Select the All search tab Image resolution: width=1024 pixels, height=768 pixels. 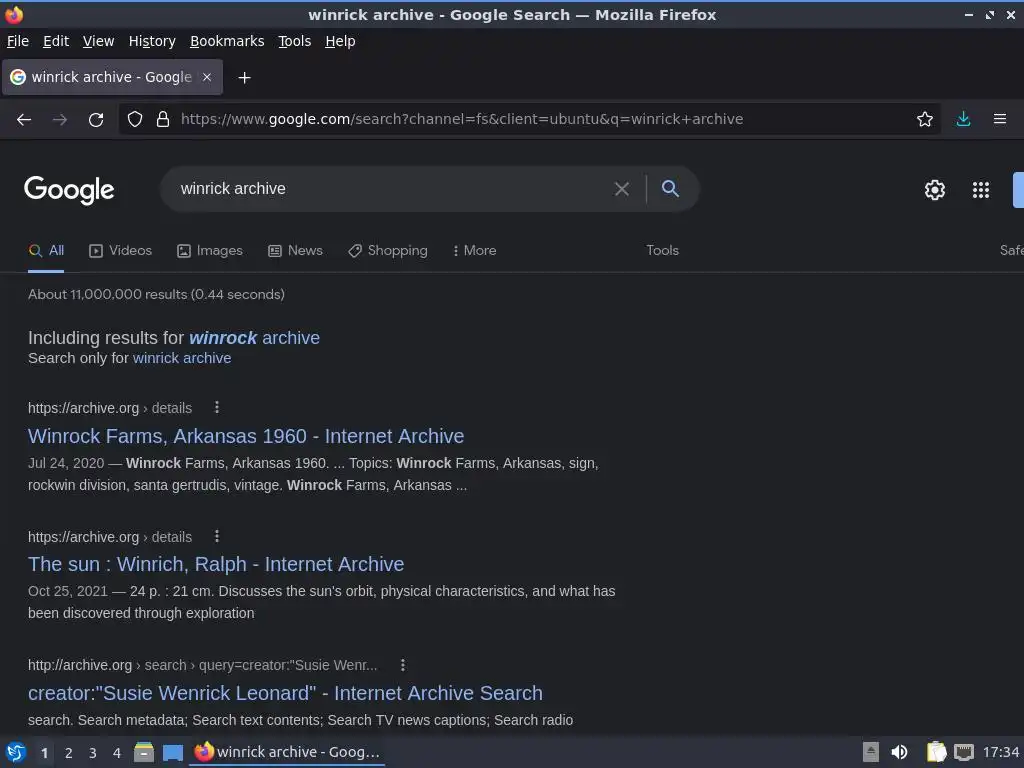tap(46, 251)
